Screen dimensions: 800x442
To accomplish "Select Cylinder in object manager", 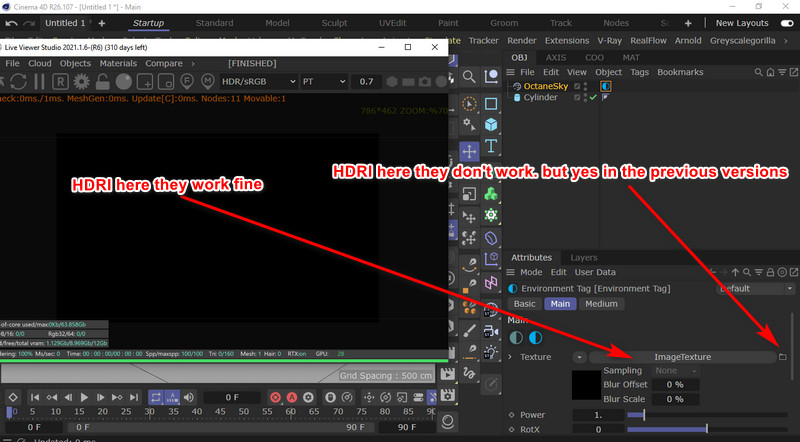I will (x=540, y=97).
